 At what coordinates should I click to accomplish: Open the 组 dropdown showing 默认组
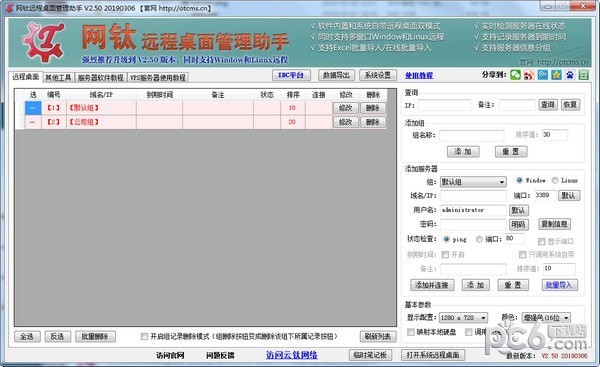pos(473,182)
